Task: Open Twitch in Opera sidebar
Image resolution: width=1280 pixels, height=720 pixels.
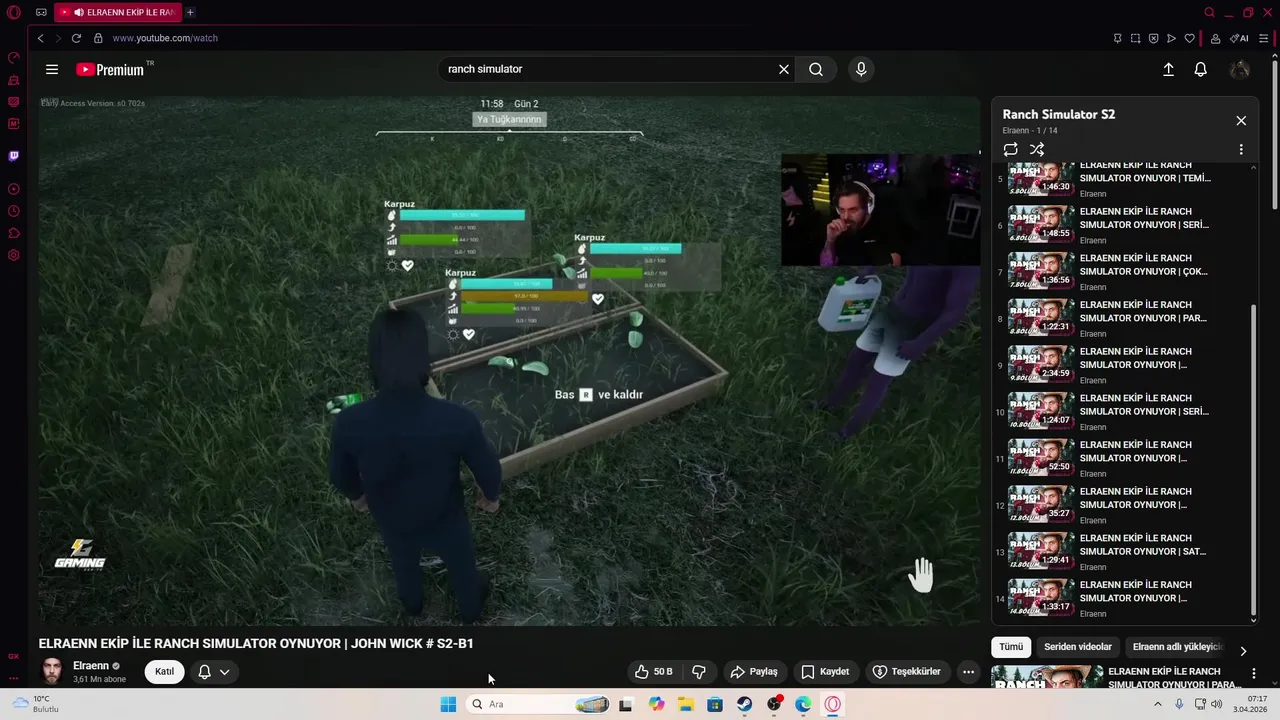Action: click(x=14, y=156)
